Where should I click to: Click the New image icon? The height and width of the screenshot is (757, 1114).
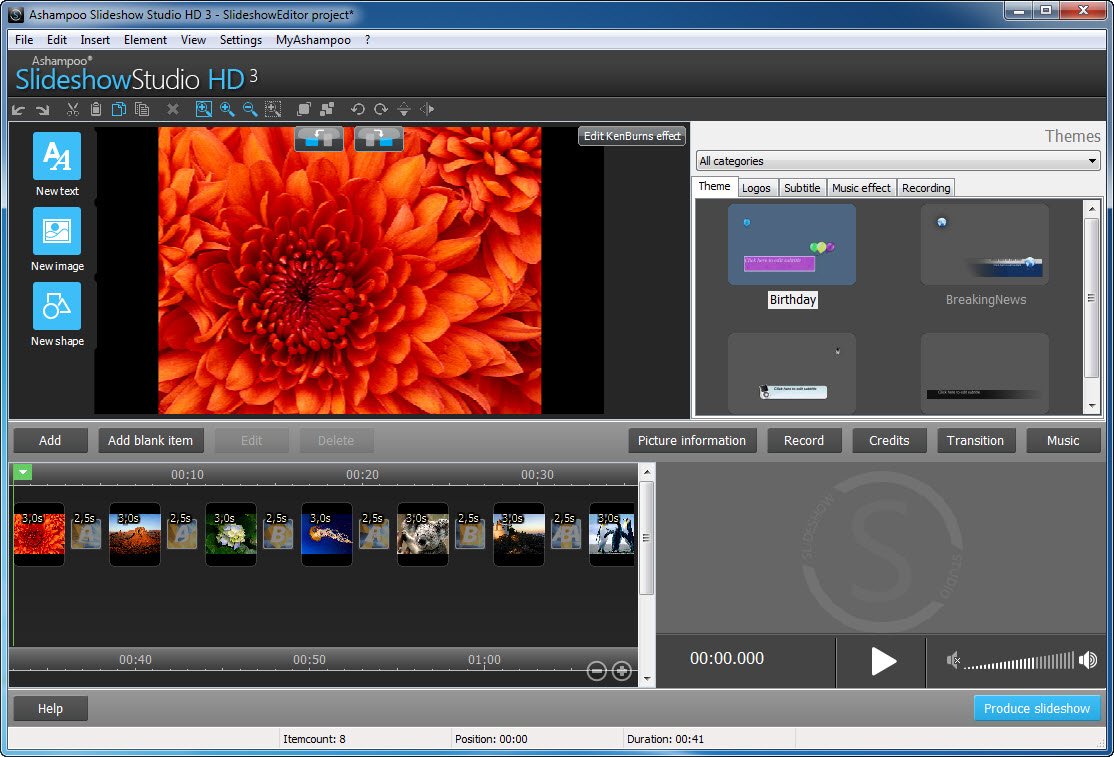[57, 232]
